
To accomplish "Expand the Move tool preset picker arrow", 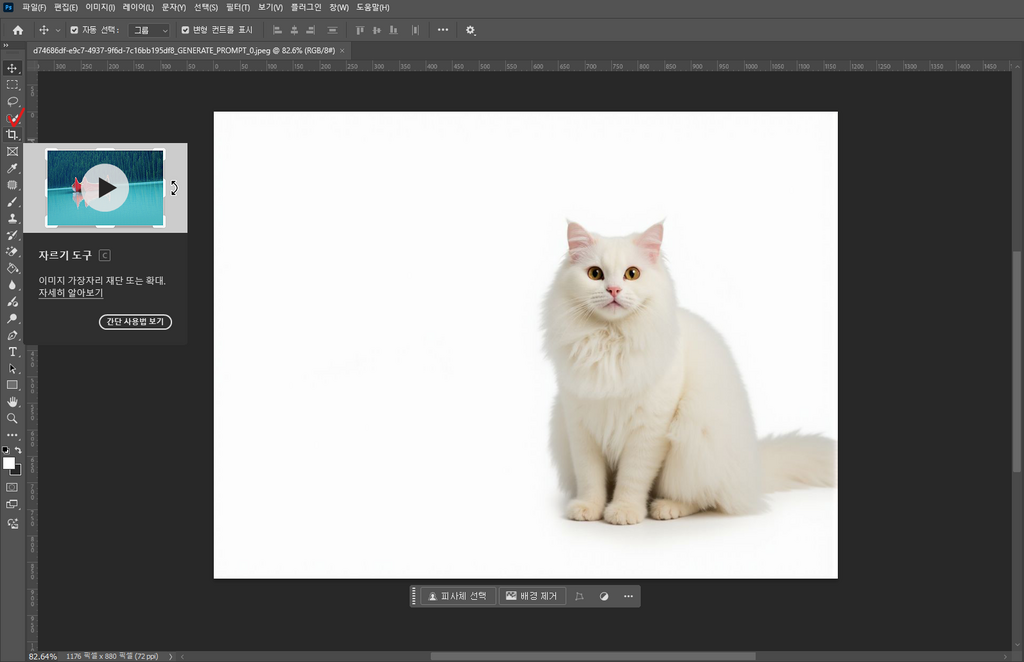I will pos(58,30).
